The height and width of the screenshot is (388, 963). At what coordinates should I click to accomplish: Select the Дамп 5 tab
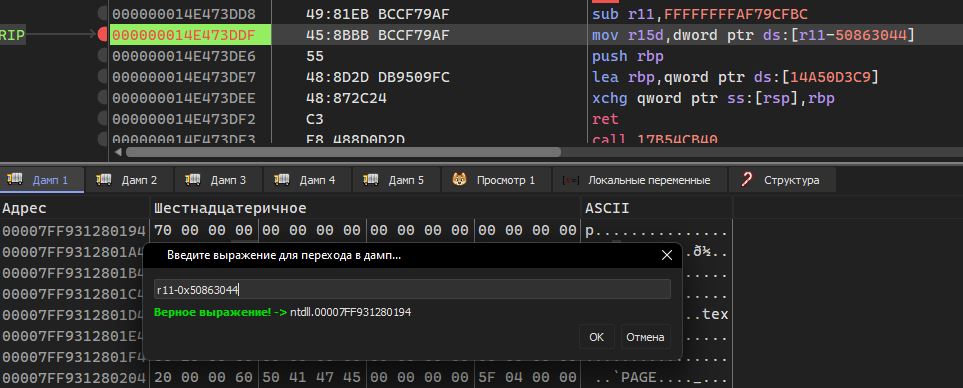(397, 180)
